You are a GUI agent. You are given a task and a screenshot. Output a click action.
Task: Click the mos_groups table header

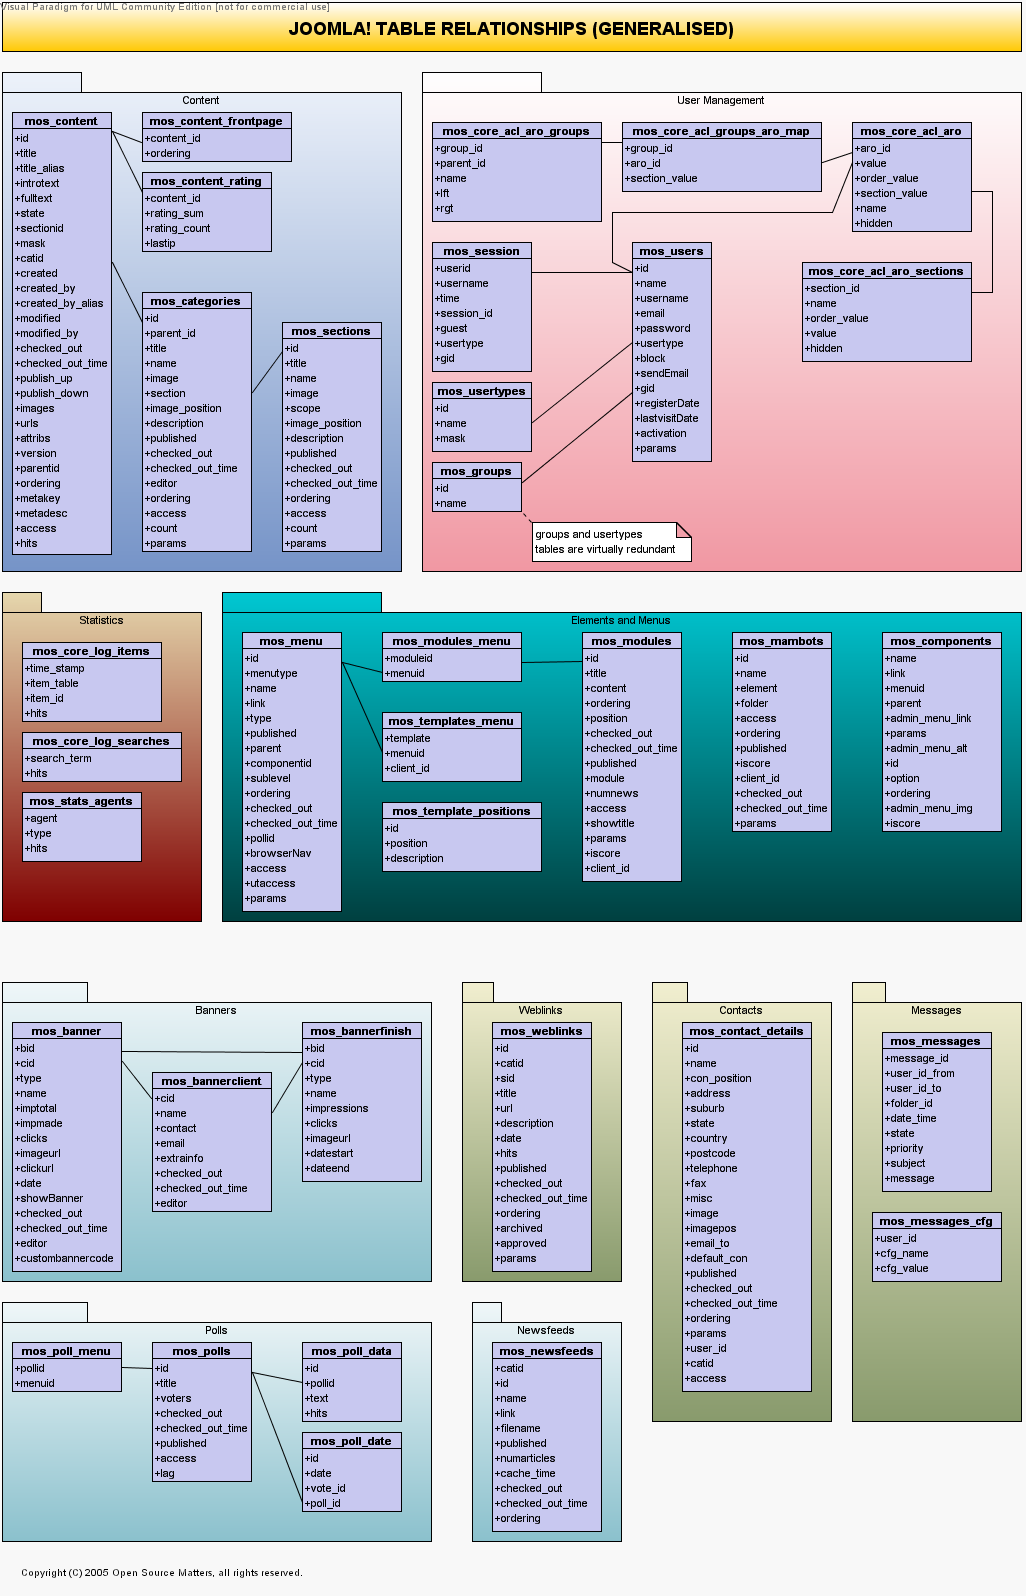(476, 471)
